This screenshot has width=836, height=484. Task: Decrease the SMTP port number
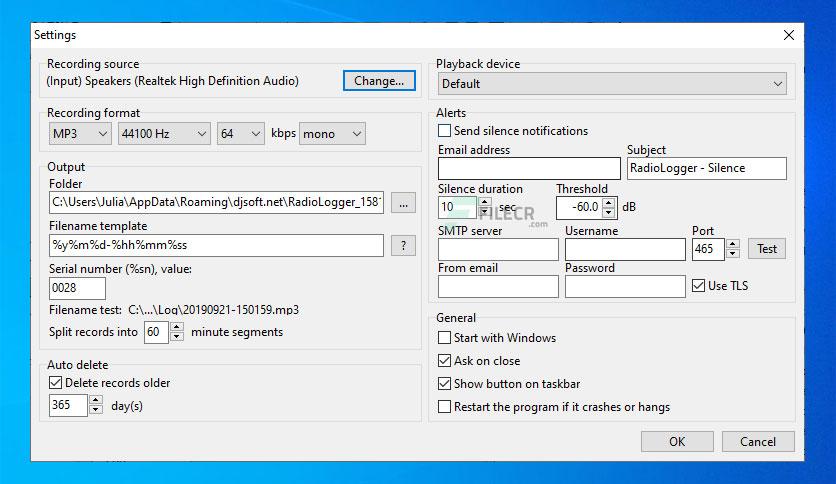(733, 253)
